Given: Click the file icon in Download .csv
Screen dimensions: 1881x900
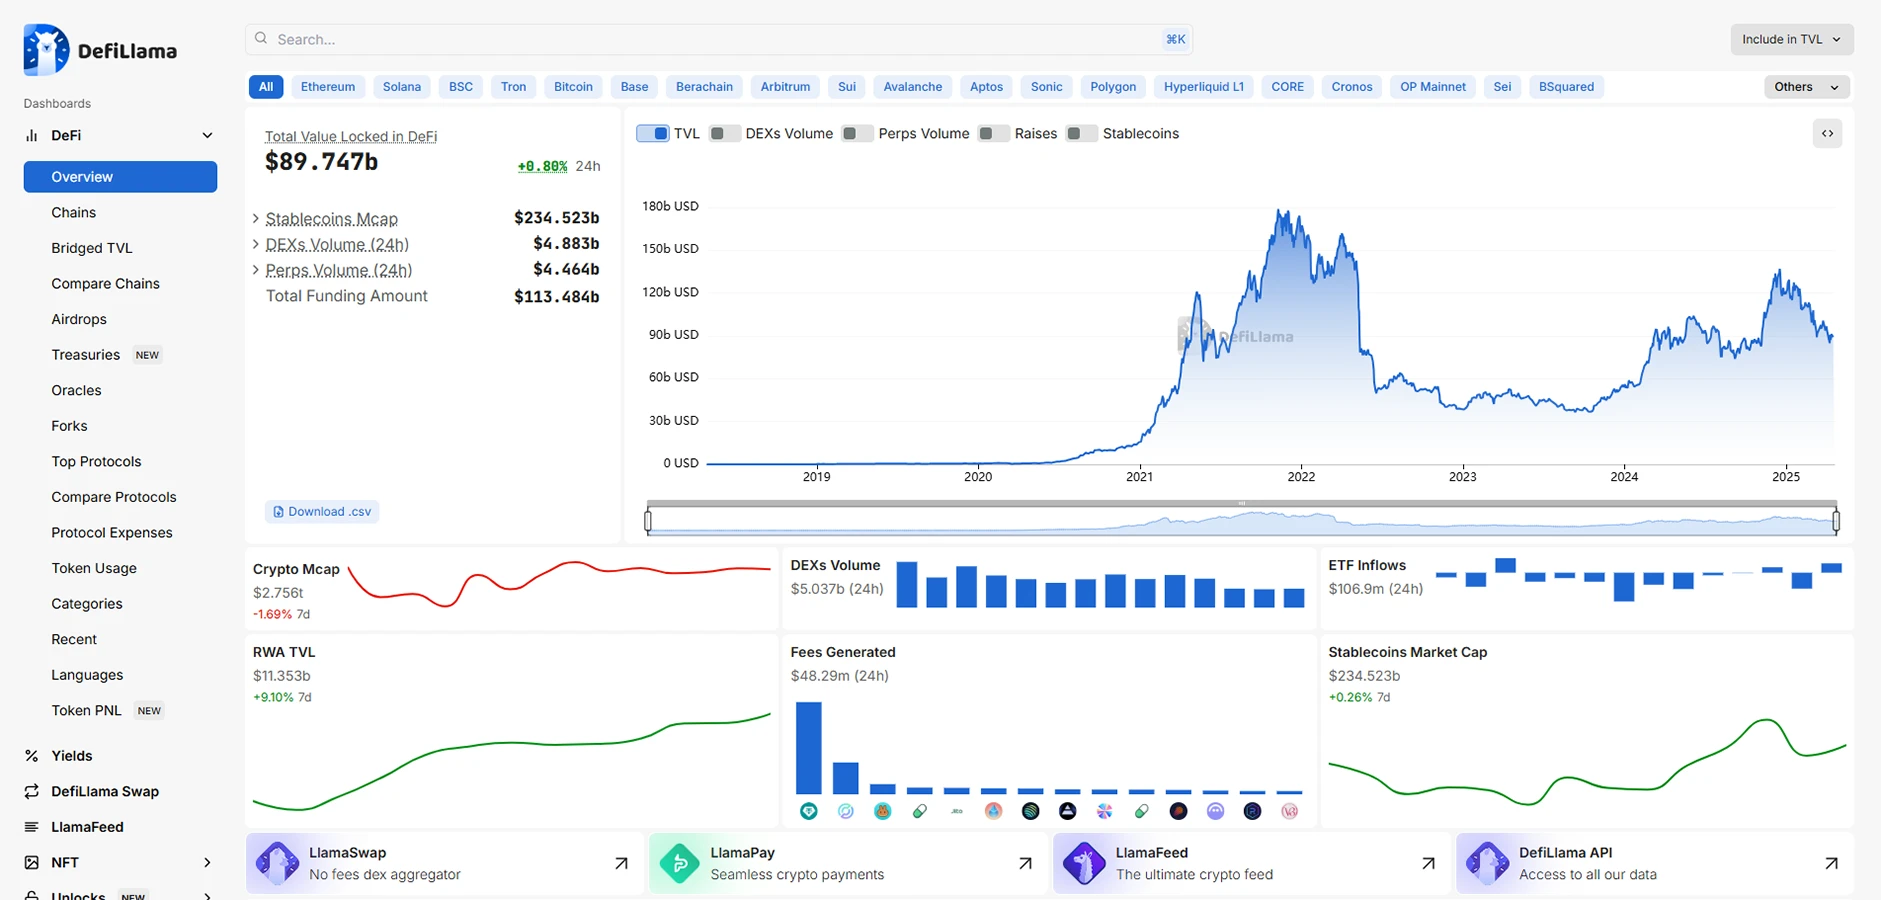Looking at the screenshot, I should (x=278, y=512).
